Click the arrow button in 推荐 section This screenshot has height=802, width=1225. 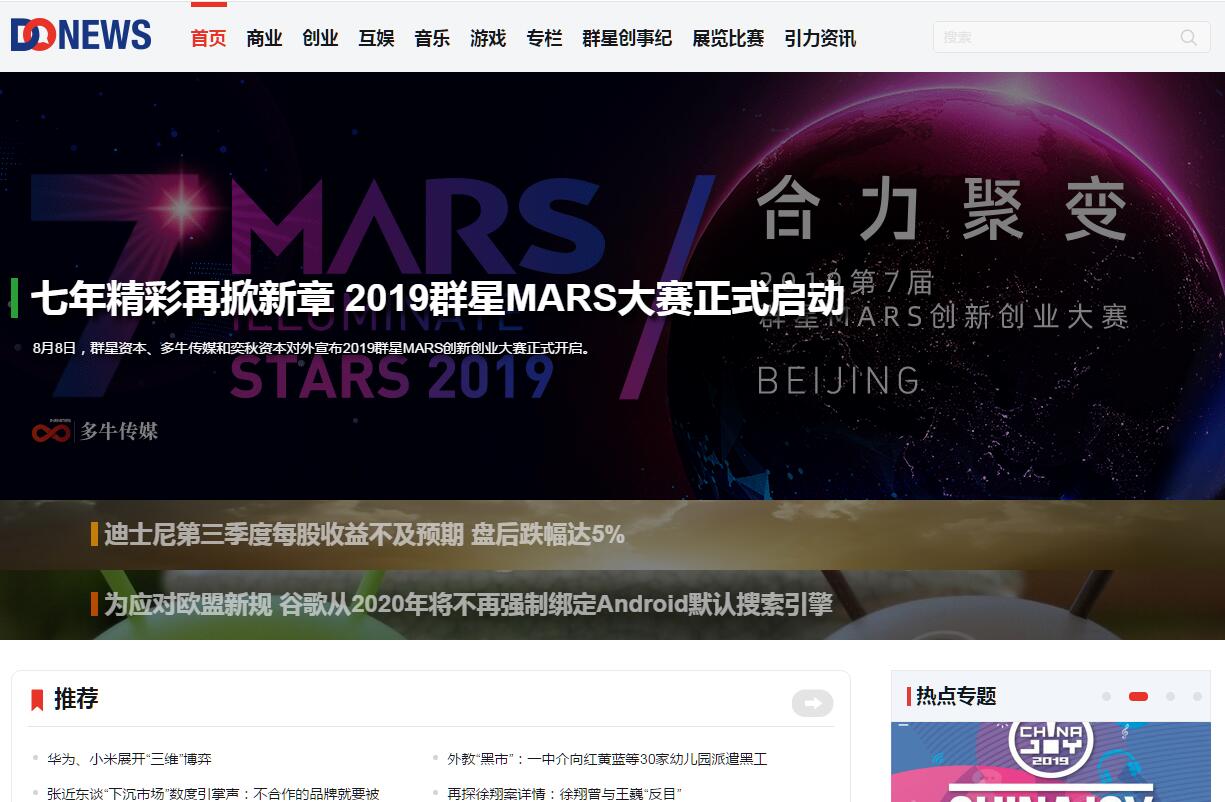point(812,703)
